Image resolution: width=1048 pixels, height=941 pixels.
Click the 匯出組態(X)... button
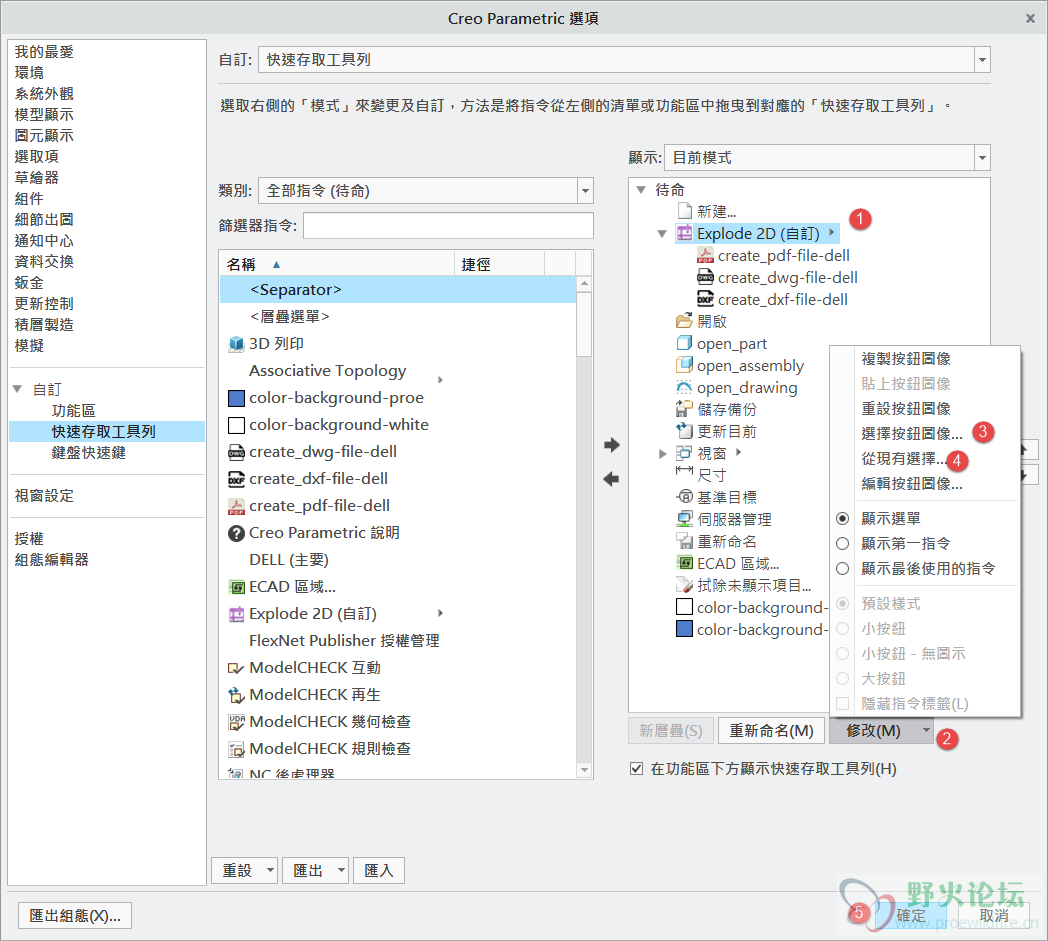pos(75,916)
